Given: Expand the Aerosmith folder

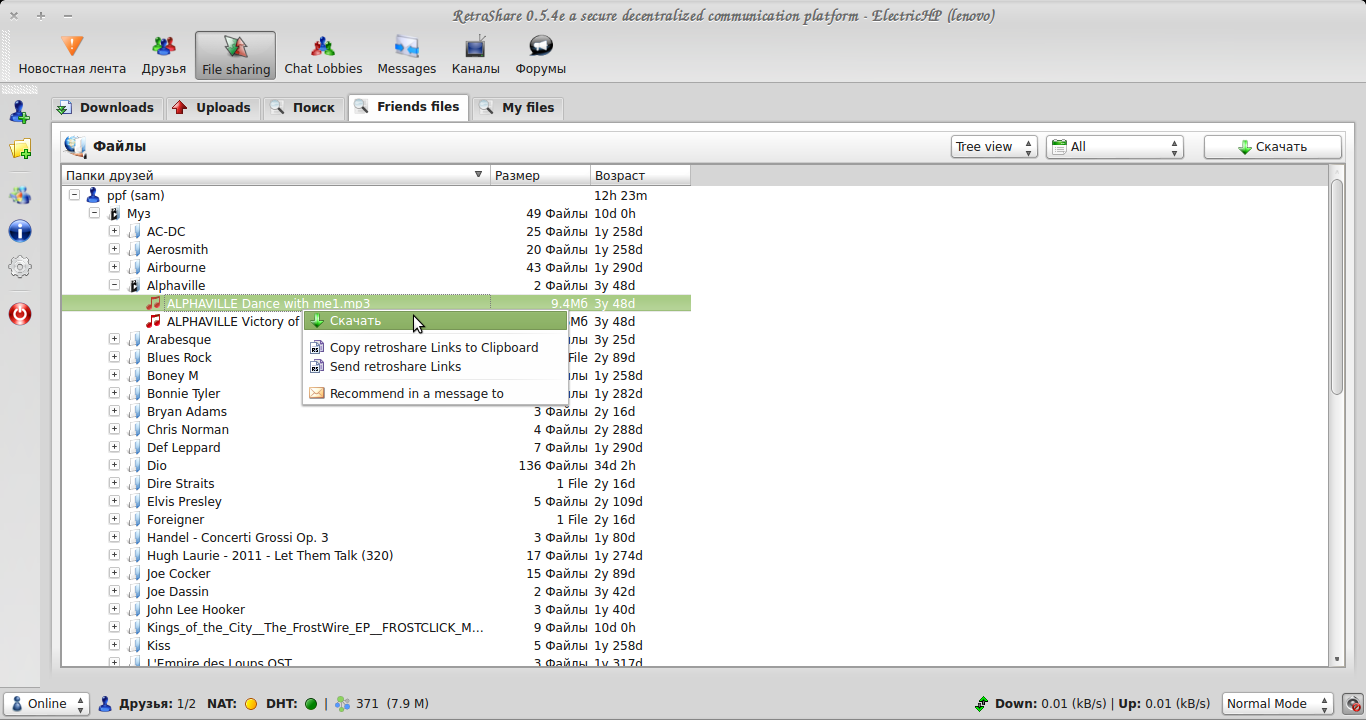Looking at the screenshot, I should [x=114, y=250].
